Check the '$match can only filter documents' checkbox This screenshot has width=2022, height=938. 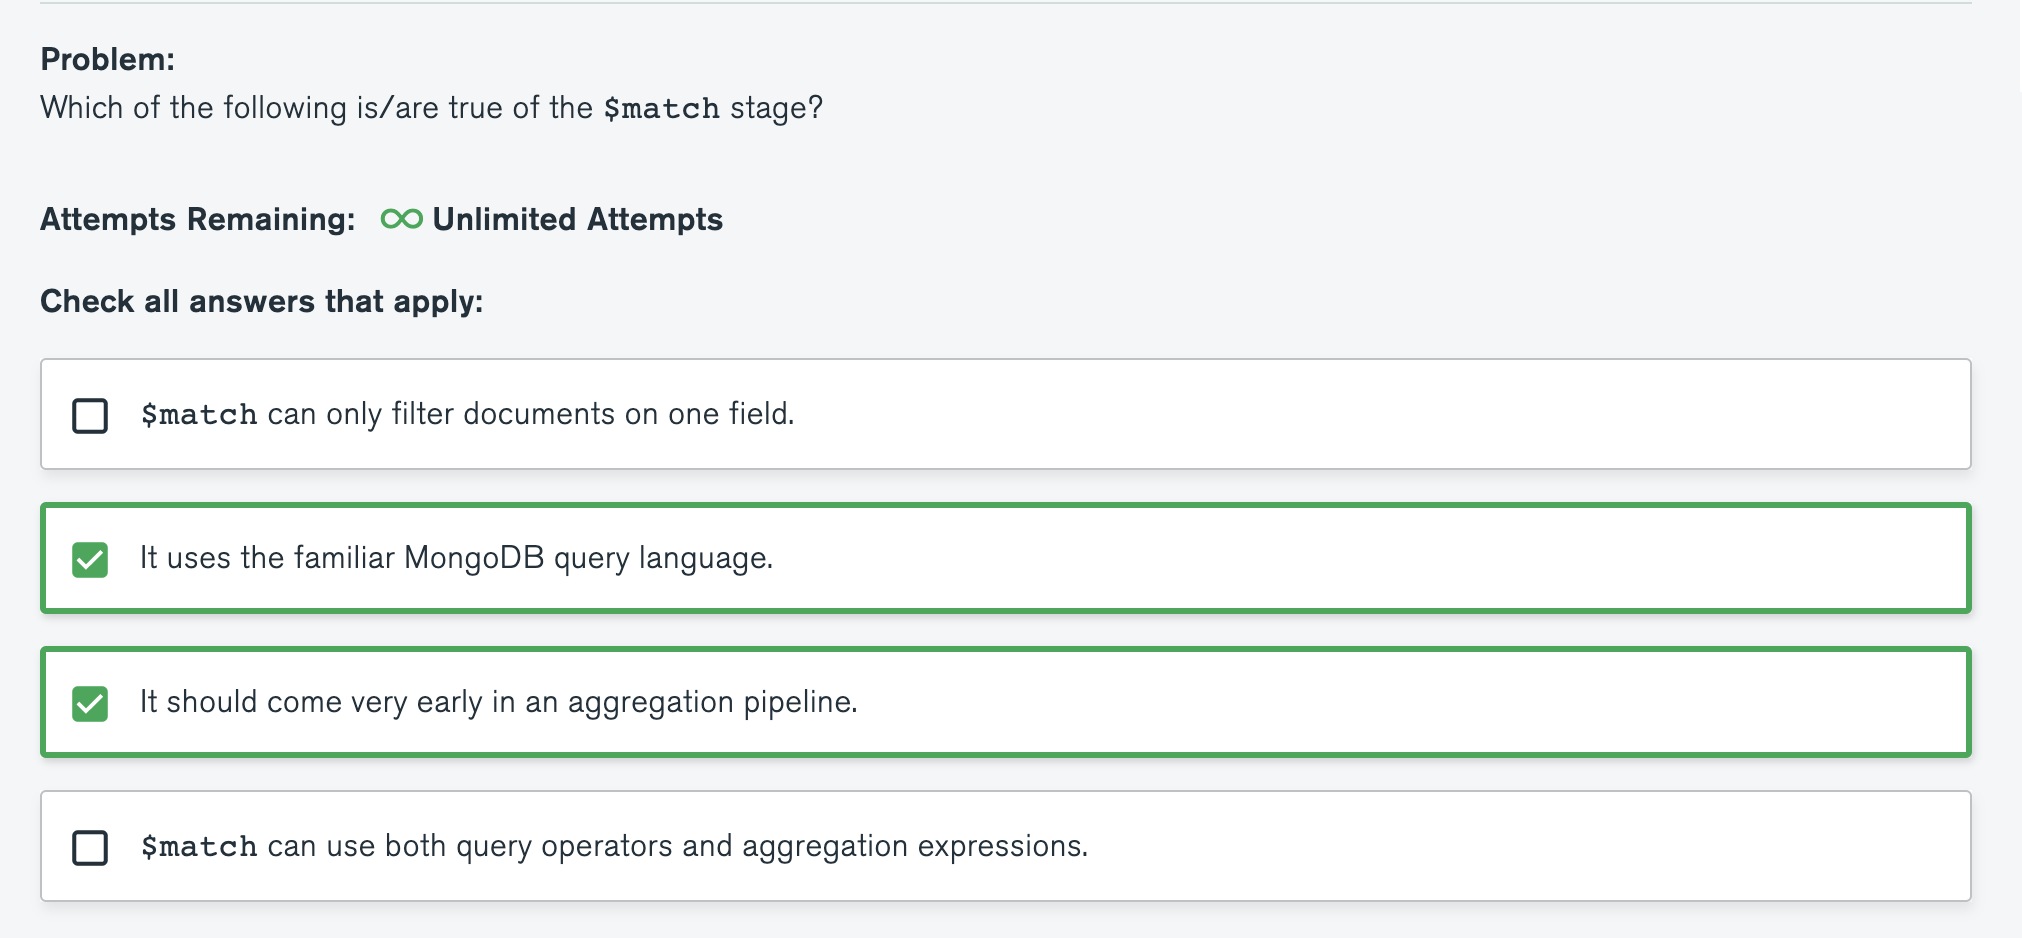click(90, 415)
